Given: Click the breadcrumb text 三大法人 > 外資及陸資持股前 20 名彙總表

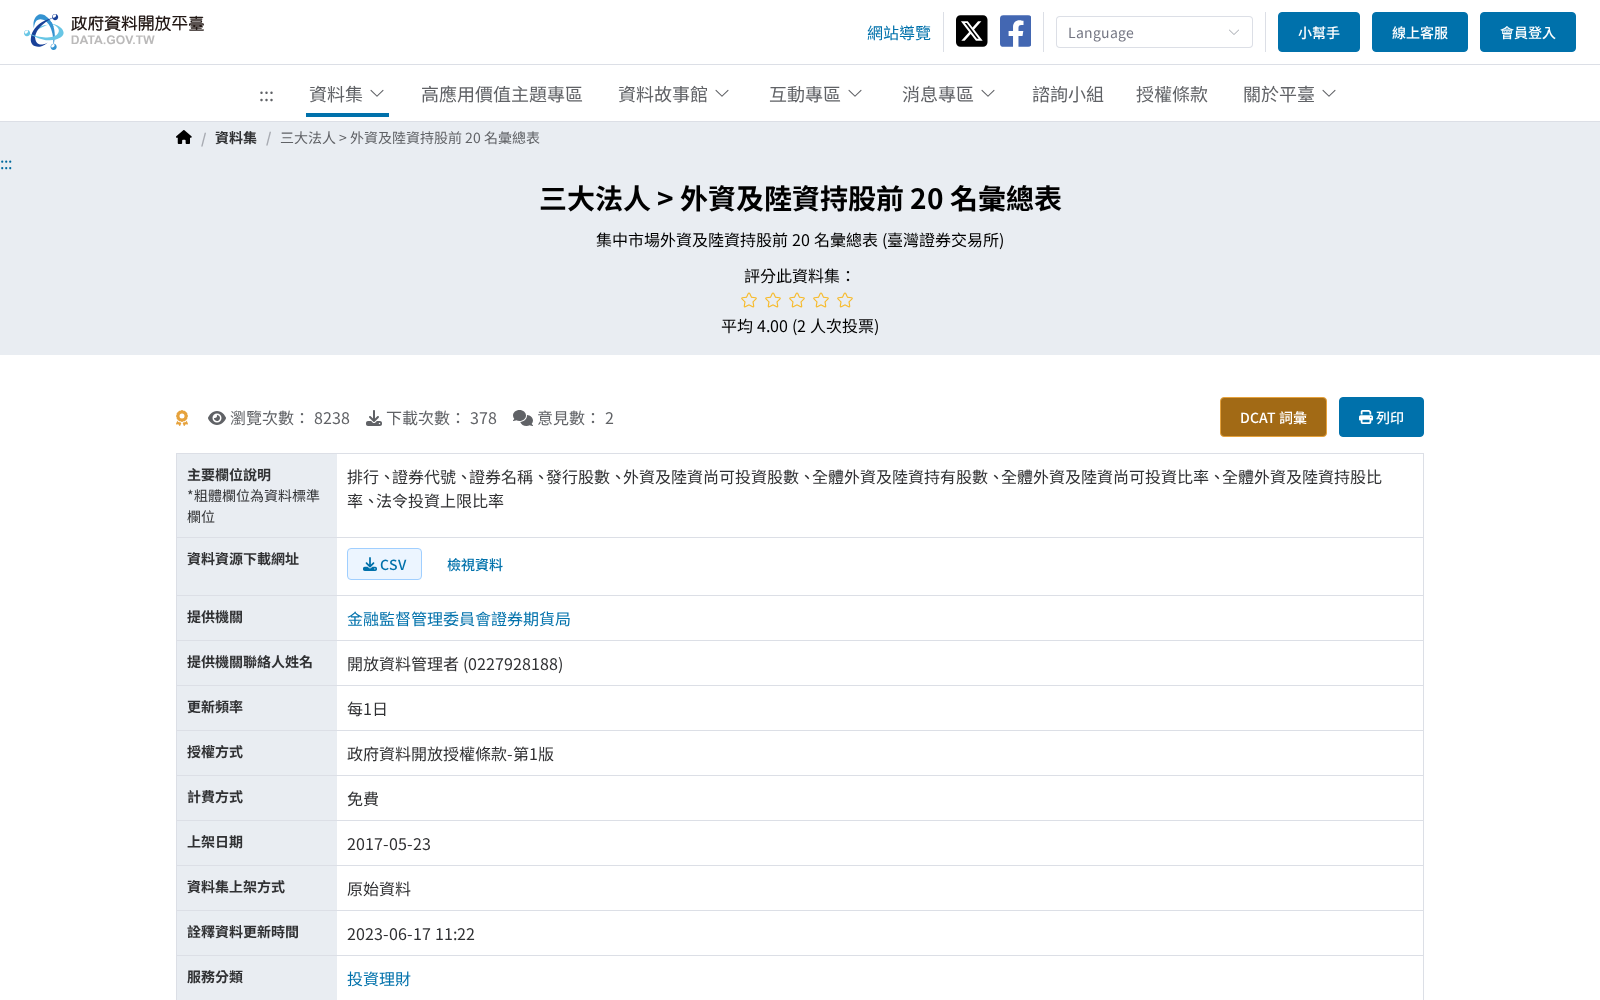Looking at the screenshot, I should pyautogui.click(x=410, y=138).
